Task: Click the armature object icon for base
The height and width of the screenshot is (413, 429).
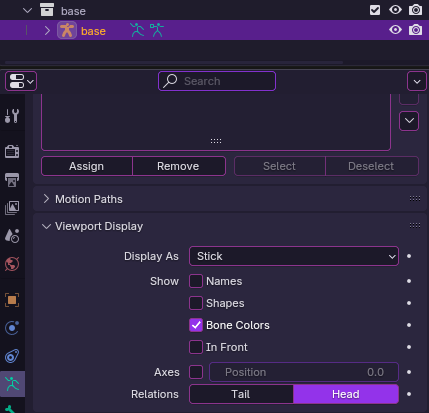Action: tap(67, 30)
